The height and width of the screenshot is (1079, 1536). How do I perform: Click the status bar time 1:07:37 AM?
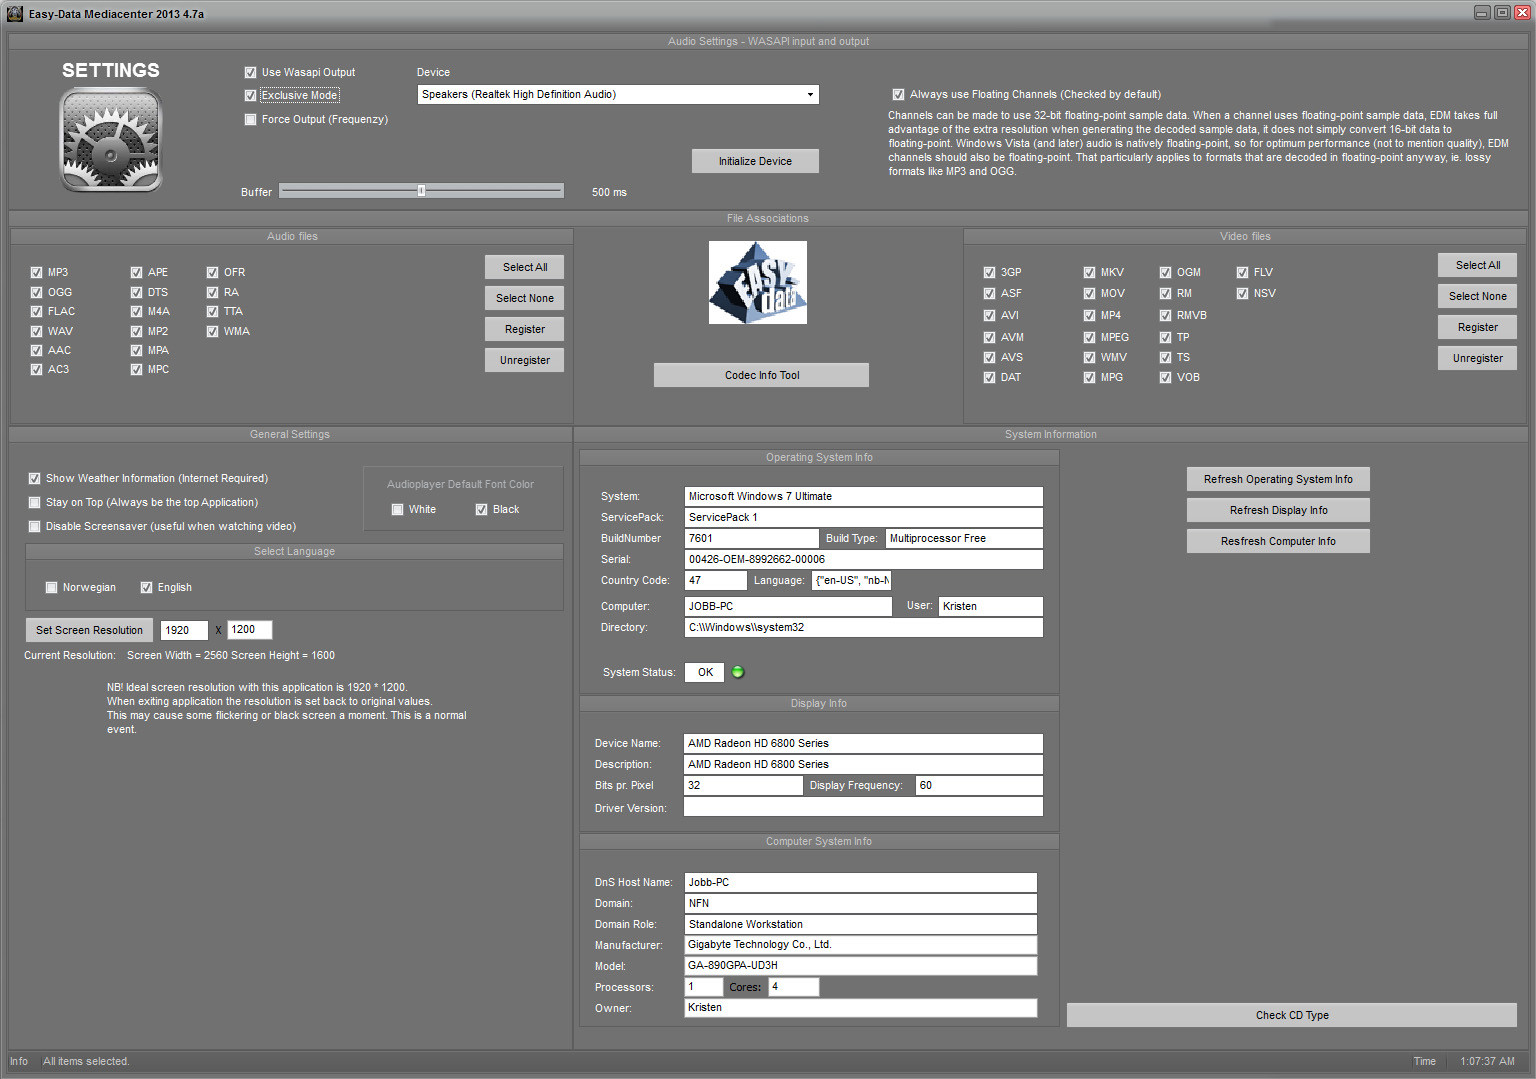tap(1487, 1061)
